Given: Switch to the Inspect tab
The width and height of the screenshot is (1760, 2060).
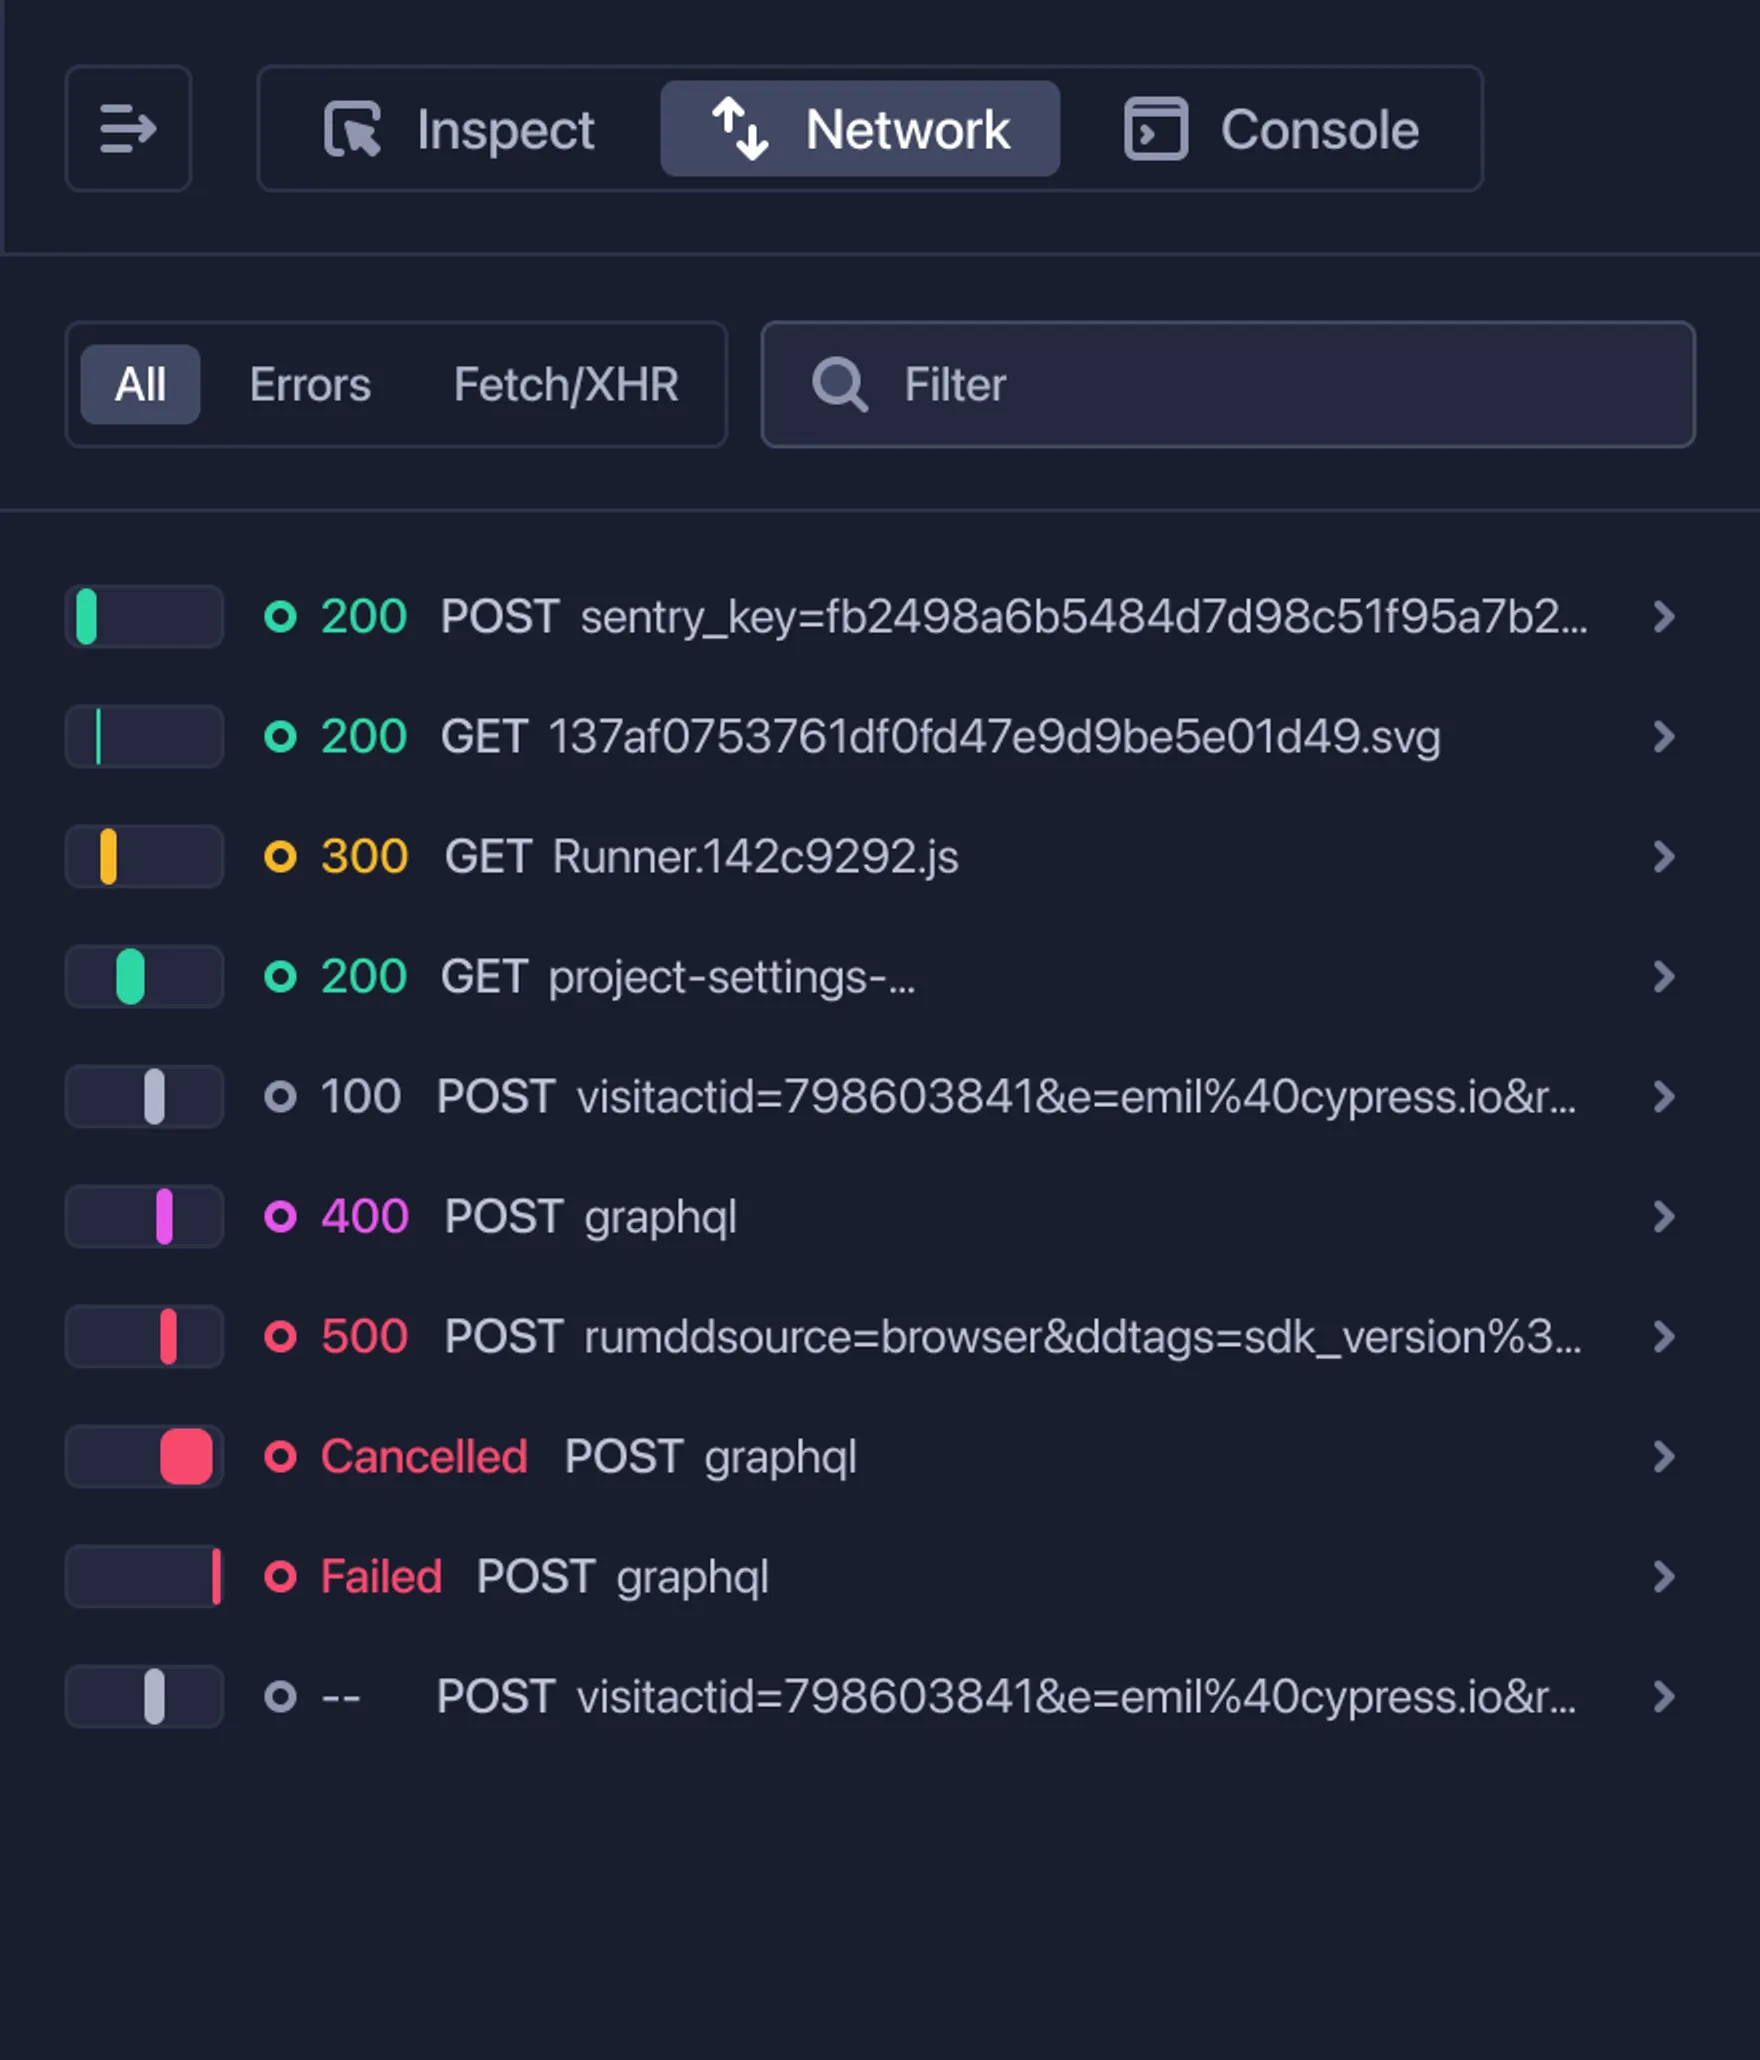Looking at the screenshot, I should tap(460, 130).
